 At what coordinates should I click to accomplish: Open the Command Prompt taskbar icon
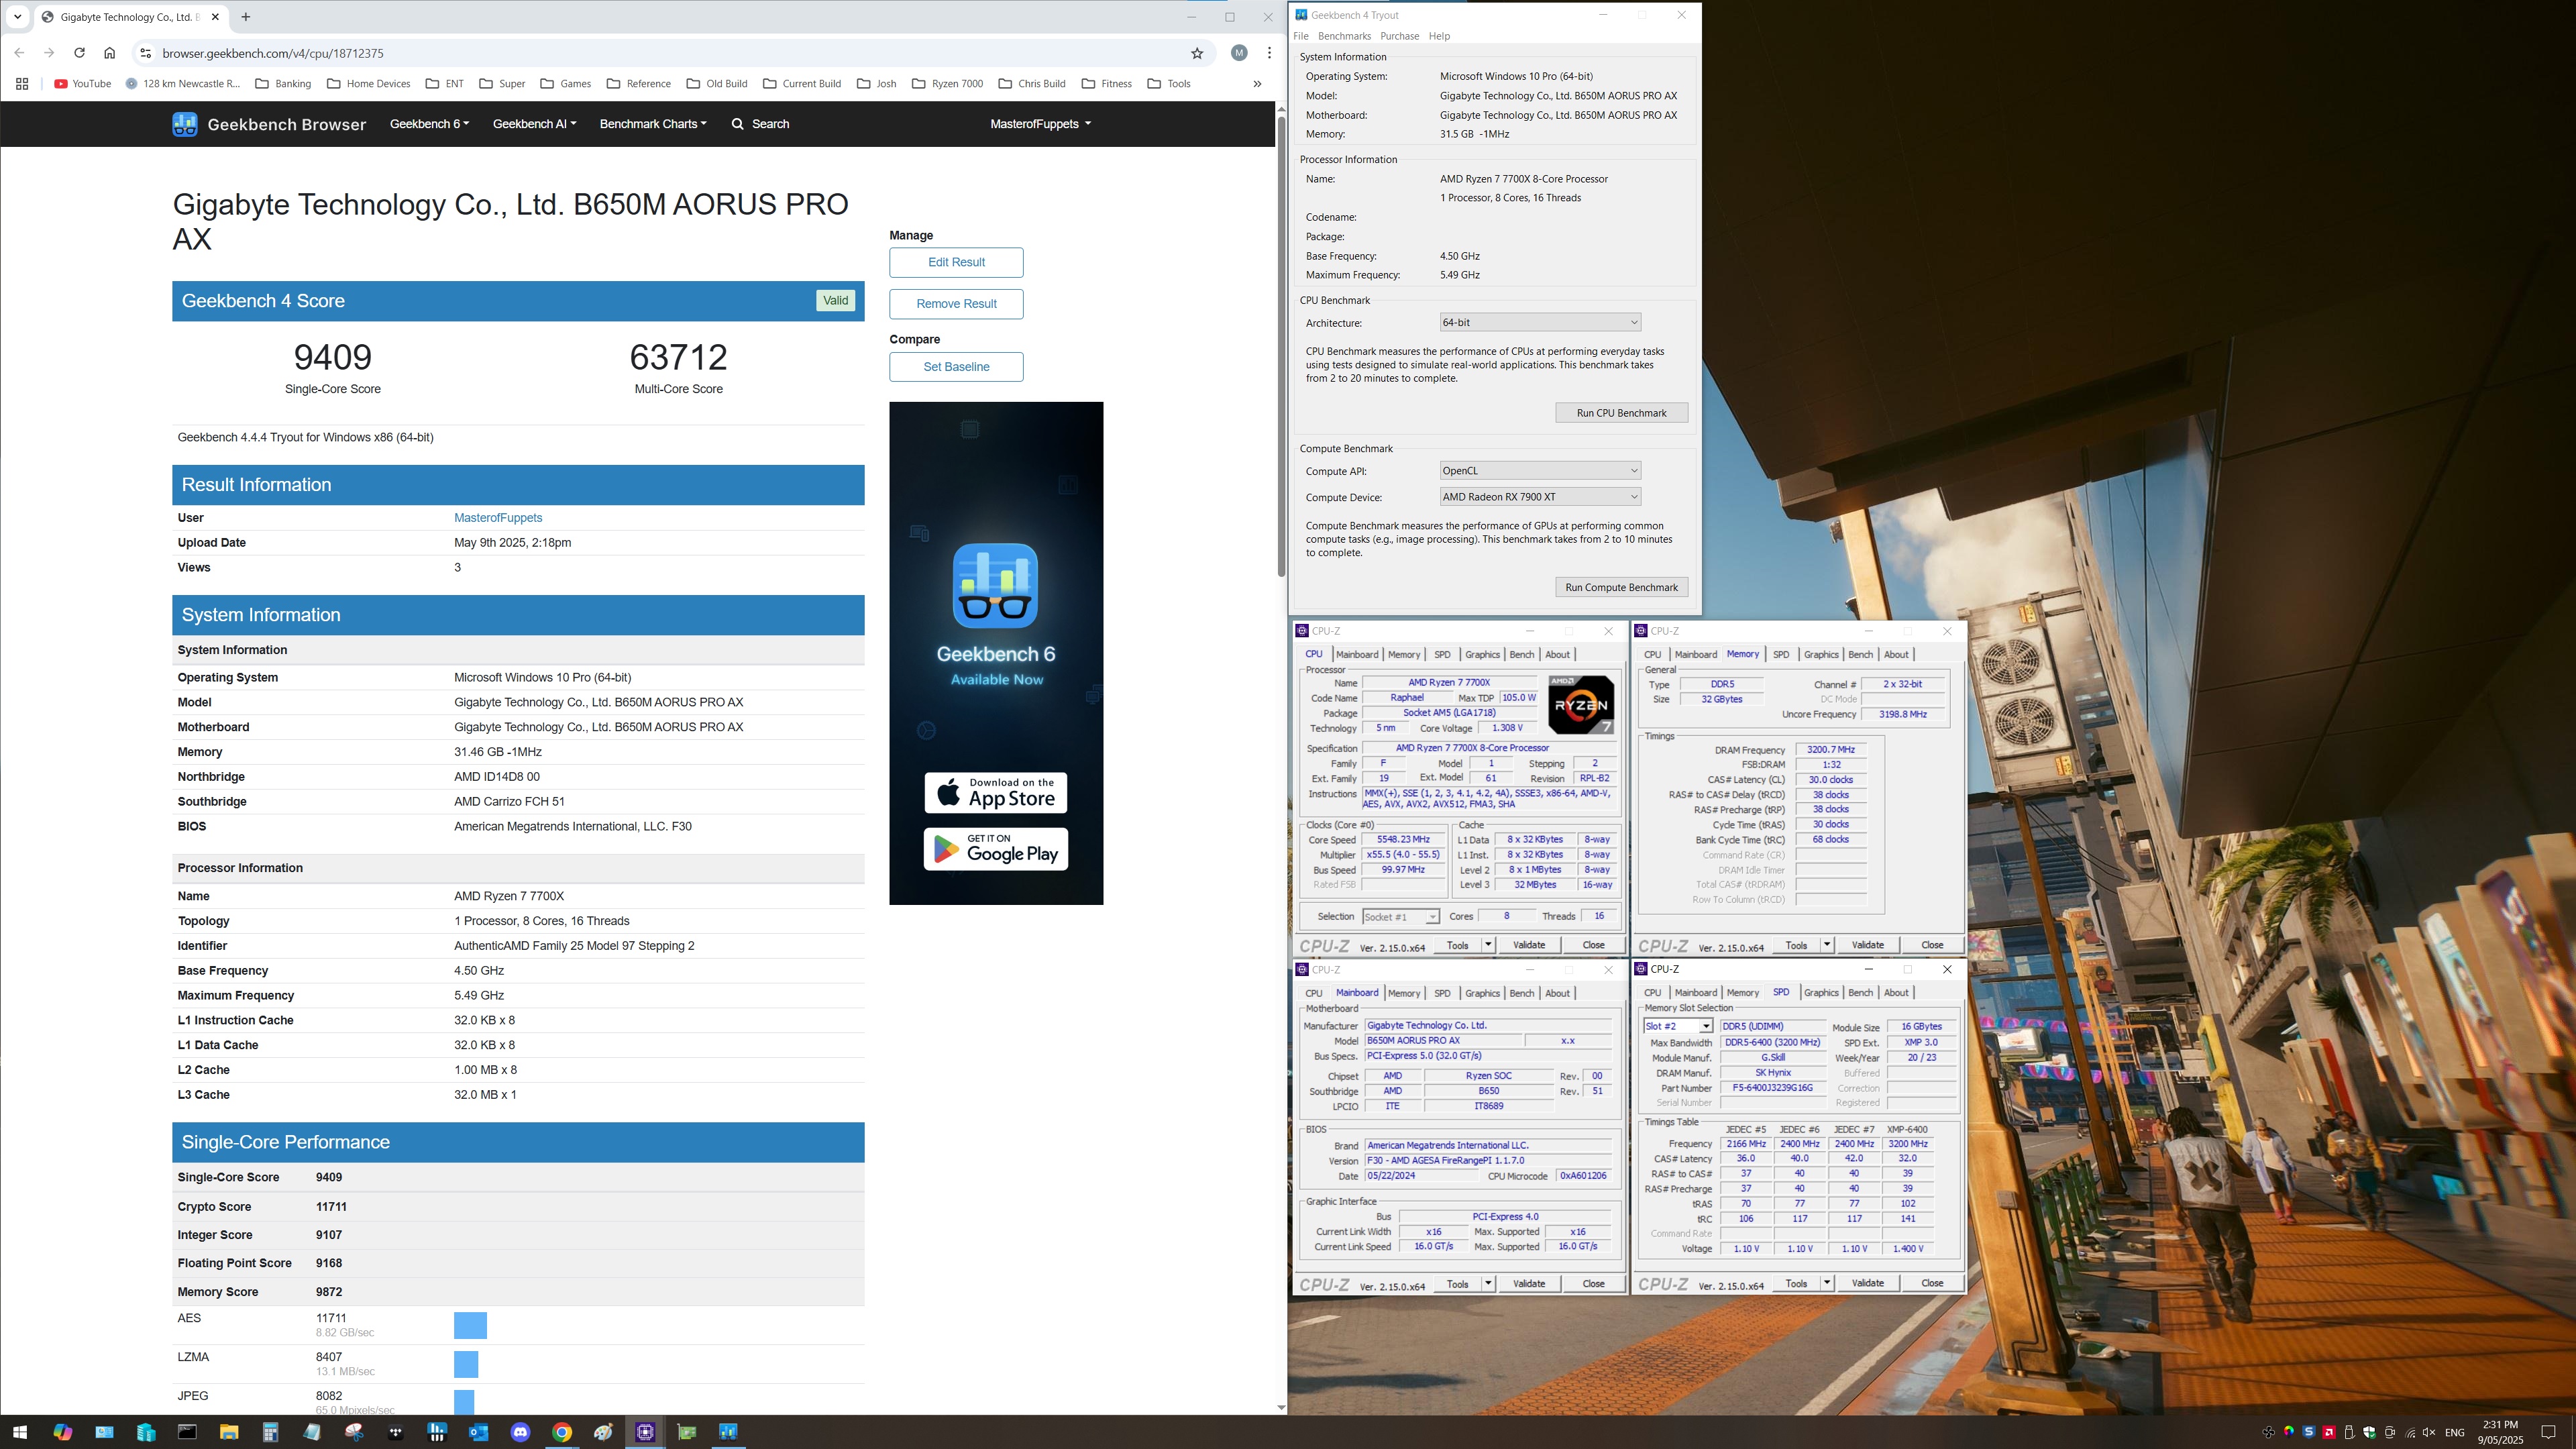coord(187,1432)
